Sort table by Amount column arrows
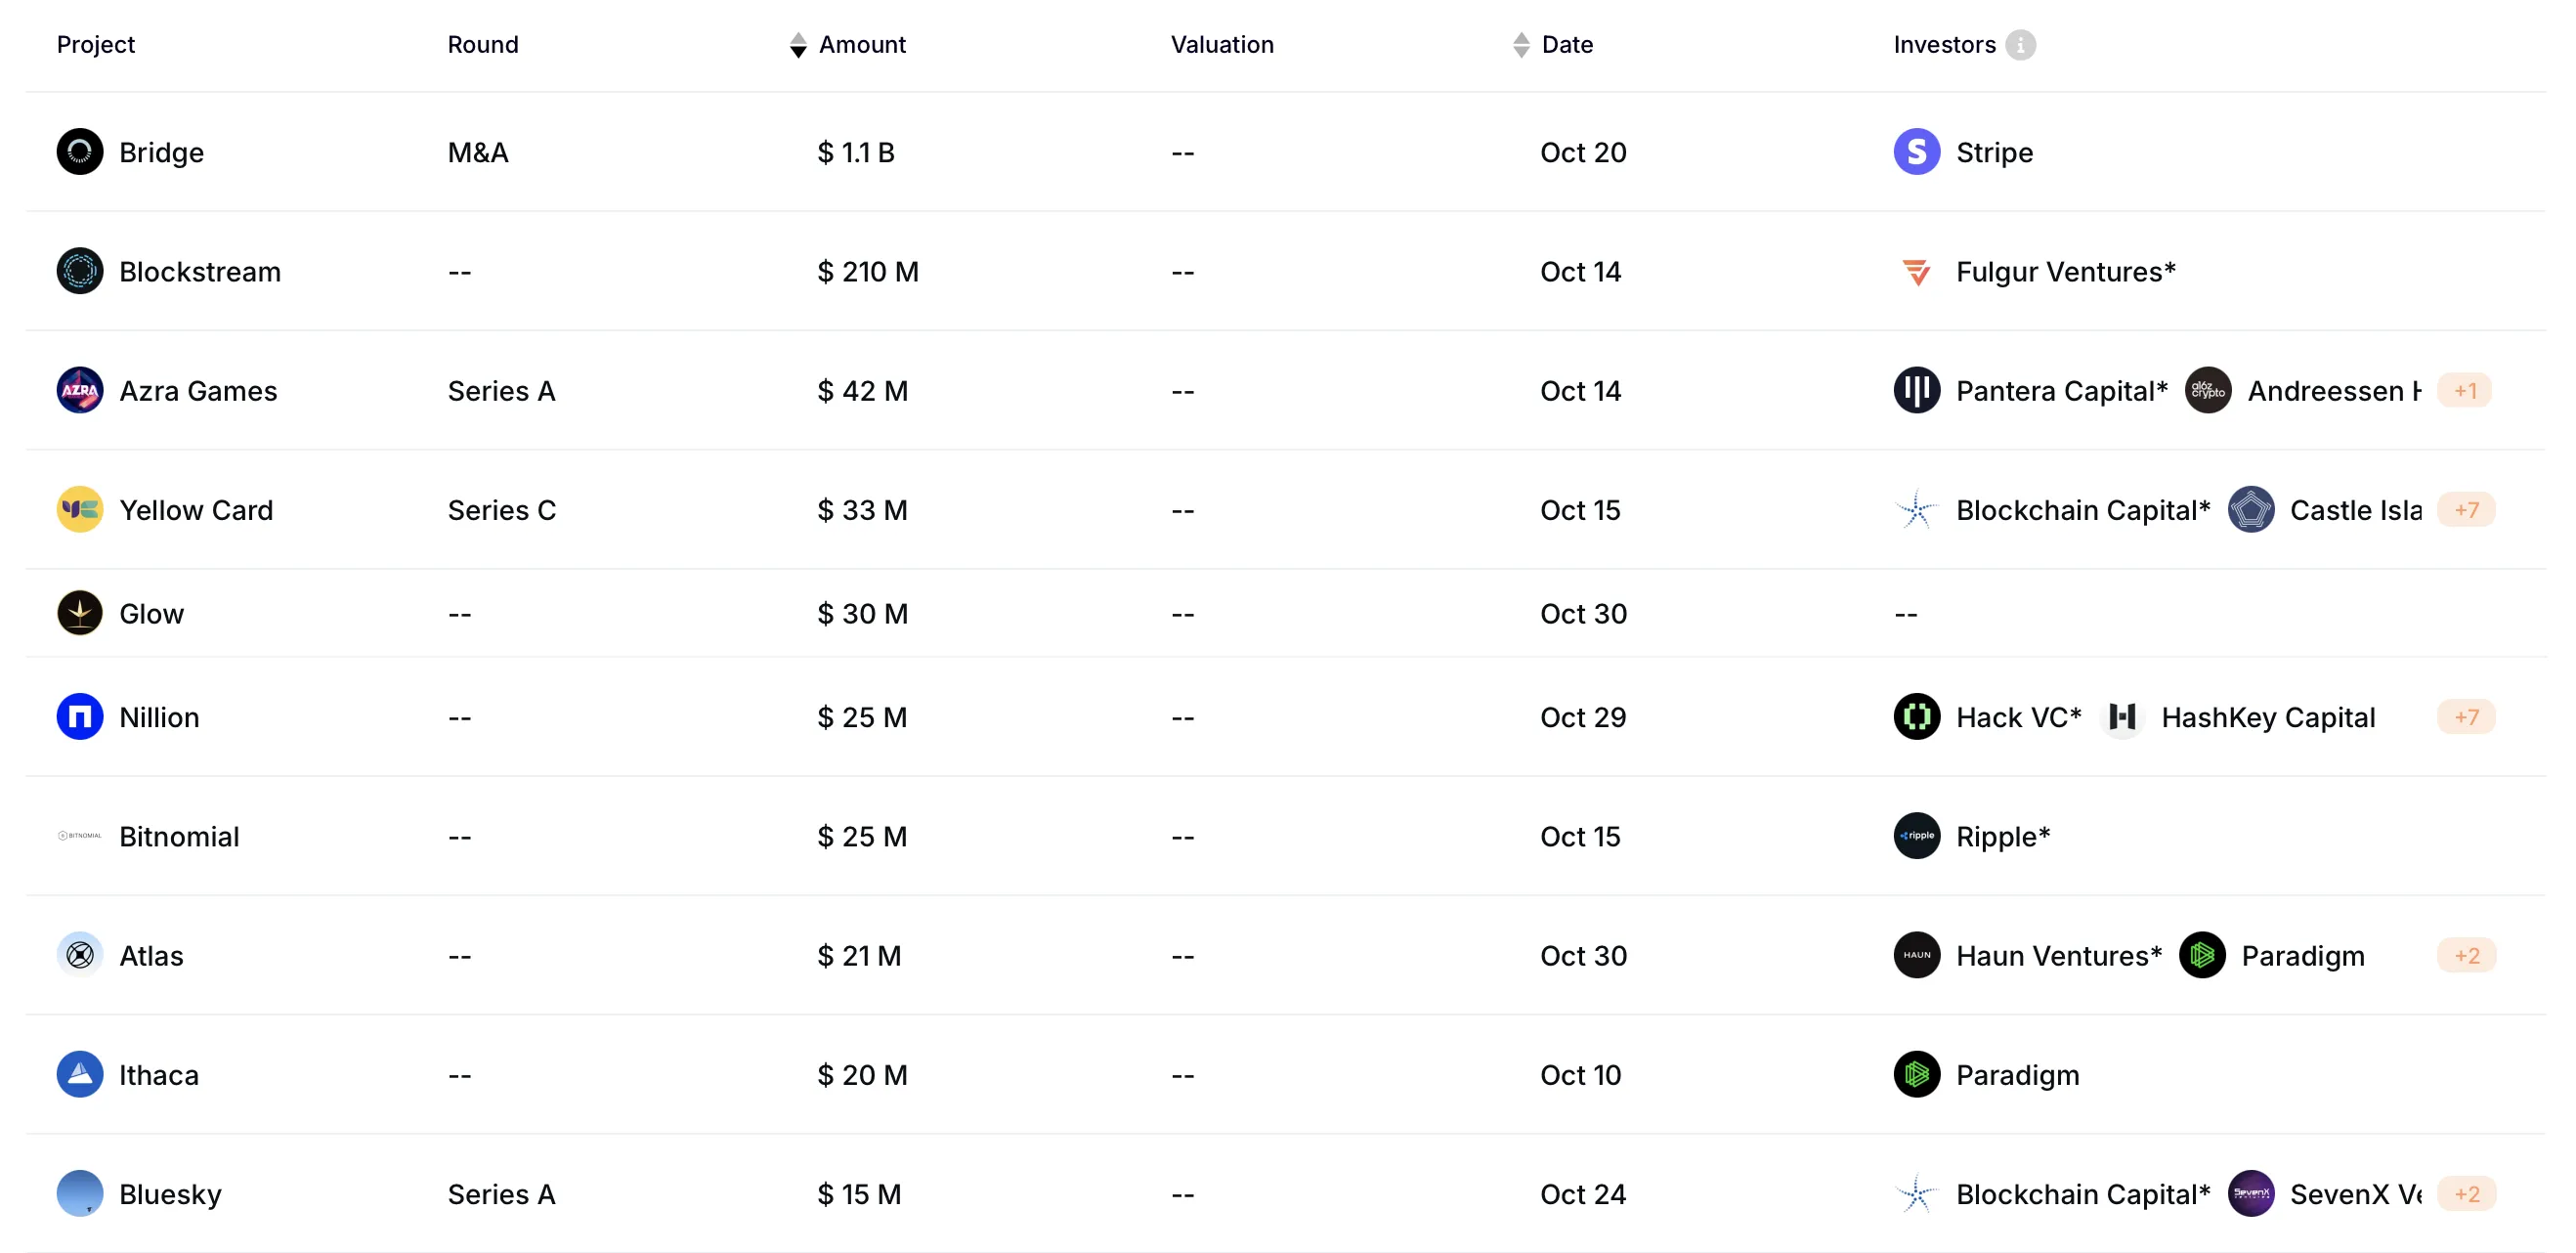 tap(797, 45)
